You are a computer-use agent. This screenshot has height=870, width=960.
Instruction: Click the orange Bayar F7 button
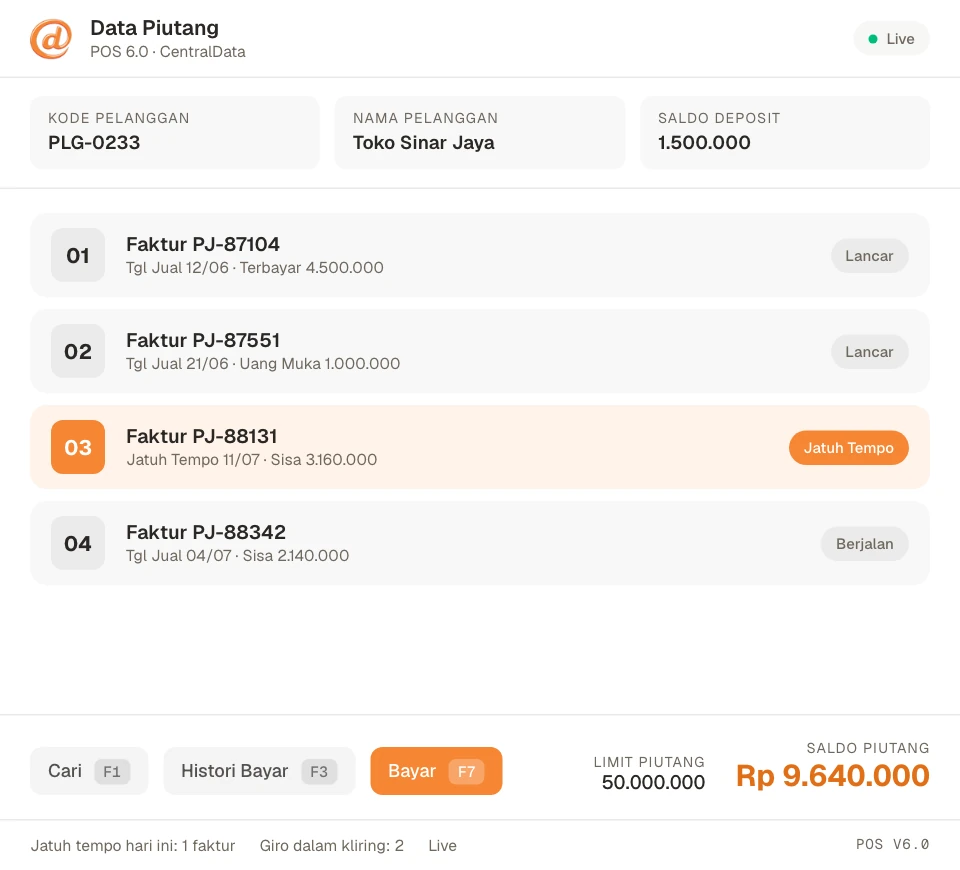click(x=436, y=771)
